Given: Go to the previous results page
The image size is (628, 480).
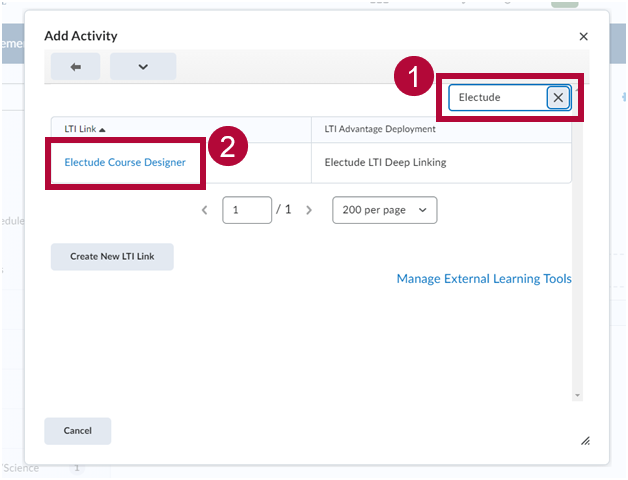Looking at the screenshot, I should click(x=205, y=211).
